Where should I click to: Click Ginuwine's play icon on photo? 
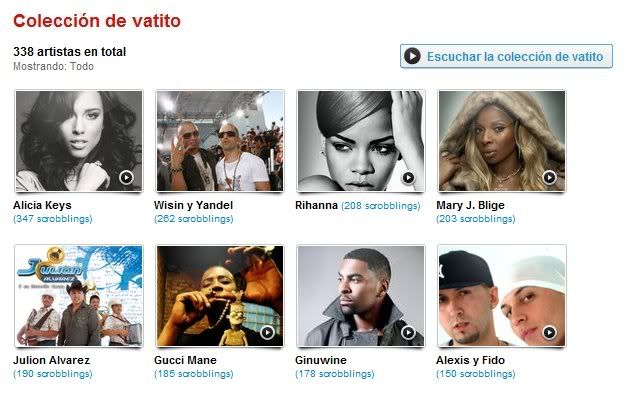tap(408, 332)
